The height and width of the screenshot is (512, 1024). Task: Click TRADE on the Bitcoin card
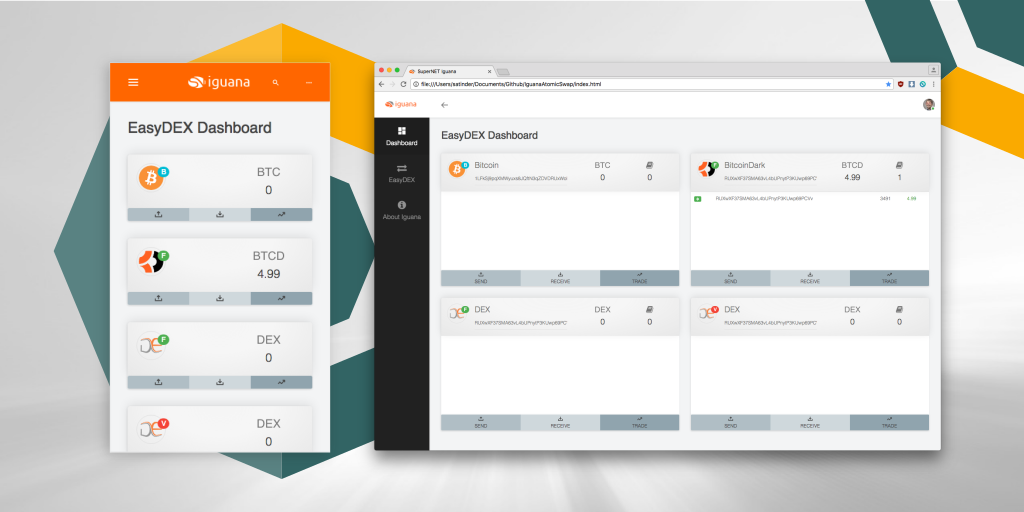tap(639, 278)
